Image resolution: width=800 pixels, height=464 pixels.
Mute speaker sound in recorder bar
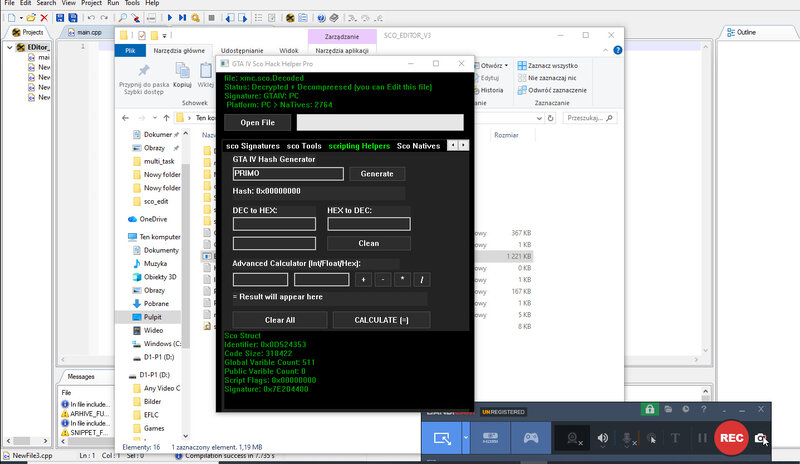pyautogui.click(x=603, y=438)
